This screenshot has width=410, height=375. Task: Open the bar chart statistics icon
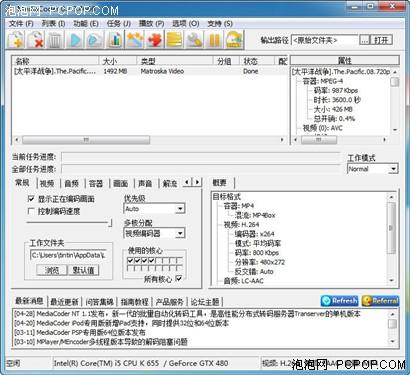tap(114, 40)
